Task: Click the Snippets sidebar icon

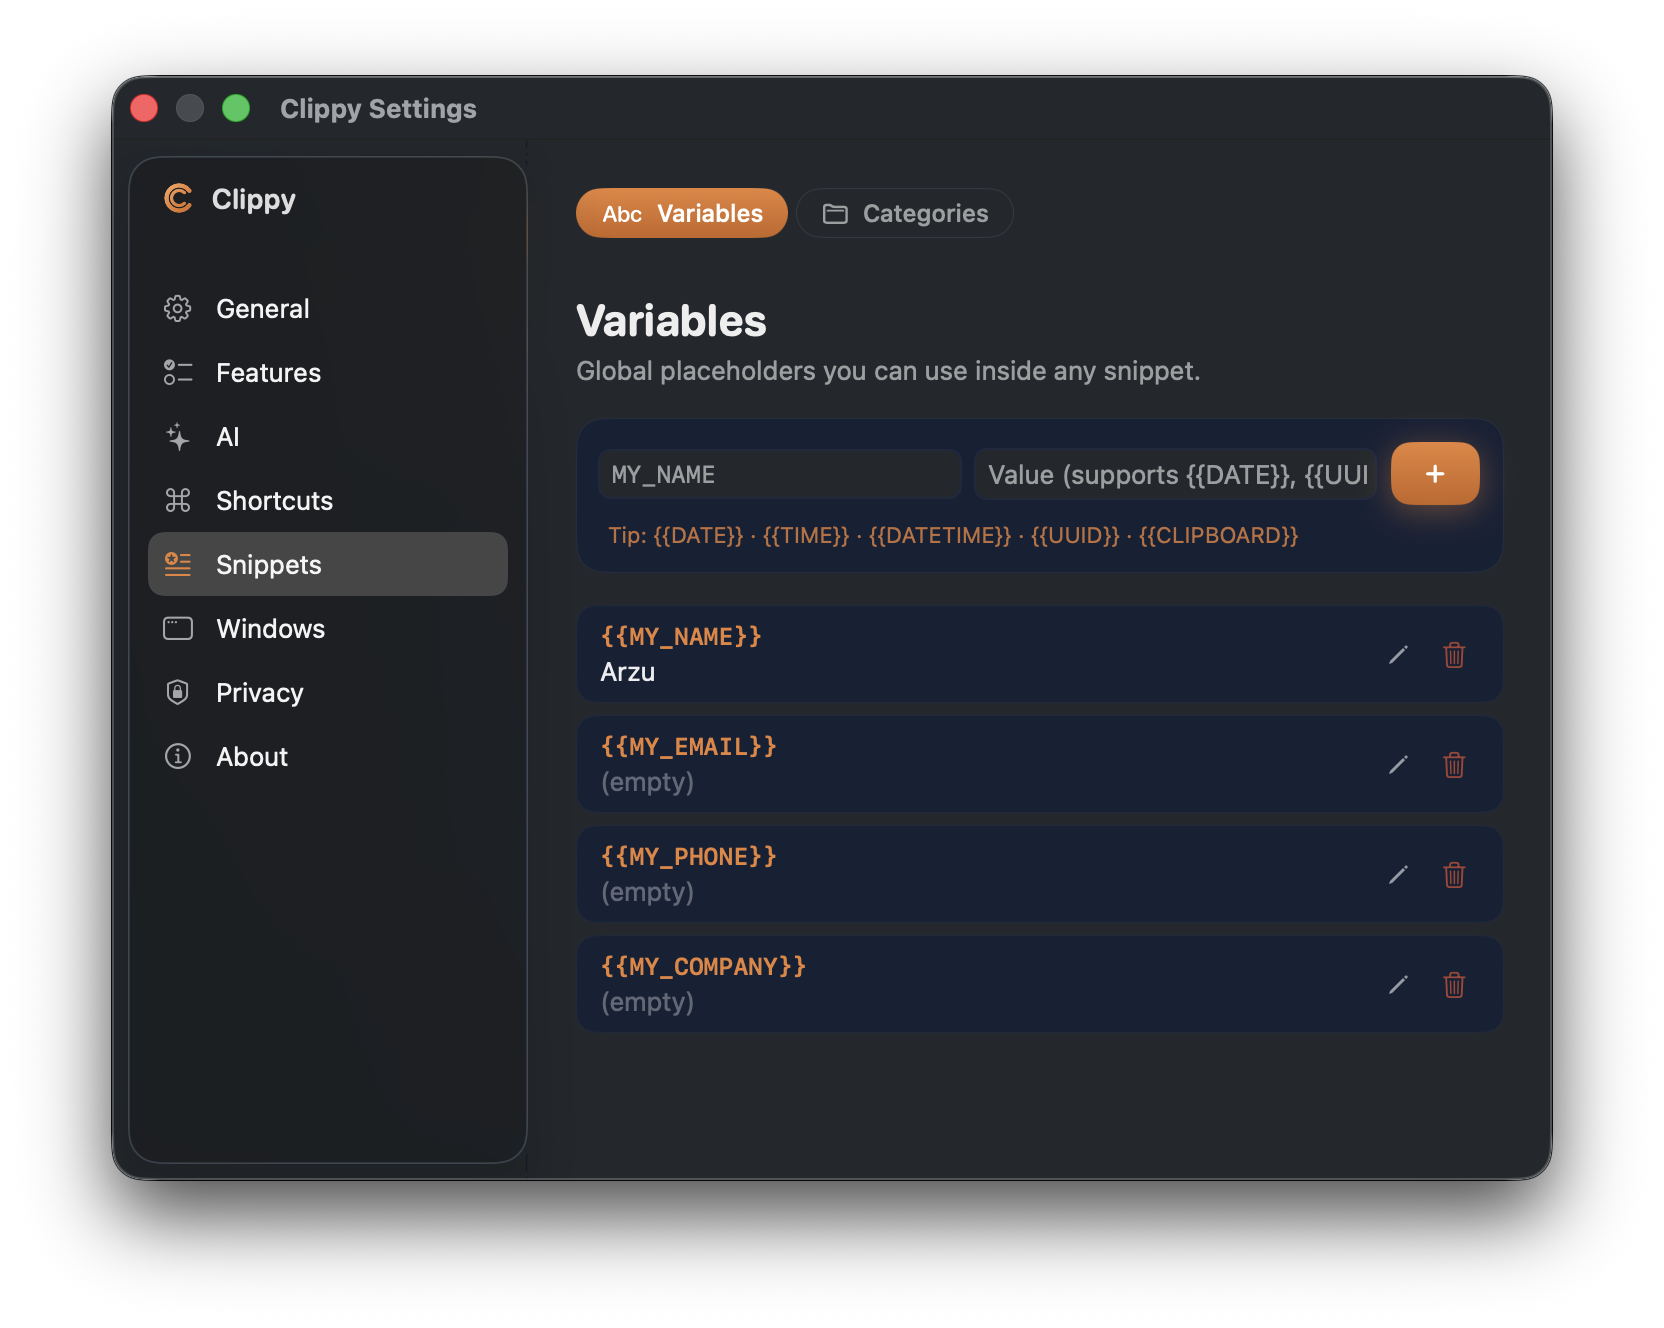Action: pos(178,564)
